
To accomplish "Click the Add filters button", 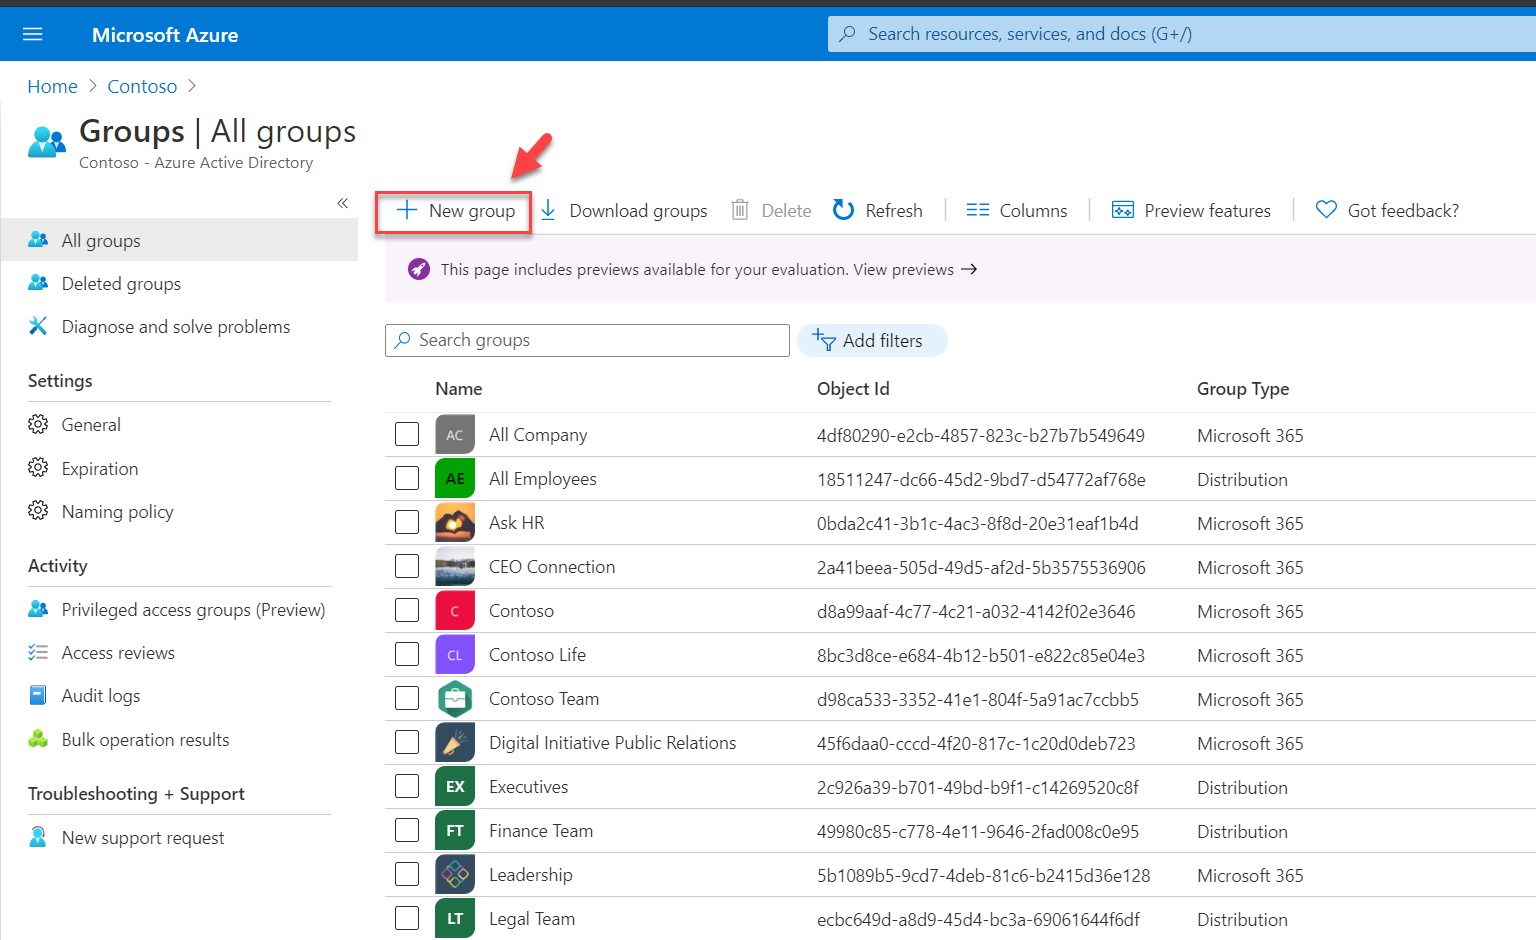I will pyautogui.click(x=872, y=340).
